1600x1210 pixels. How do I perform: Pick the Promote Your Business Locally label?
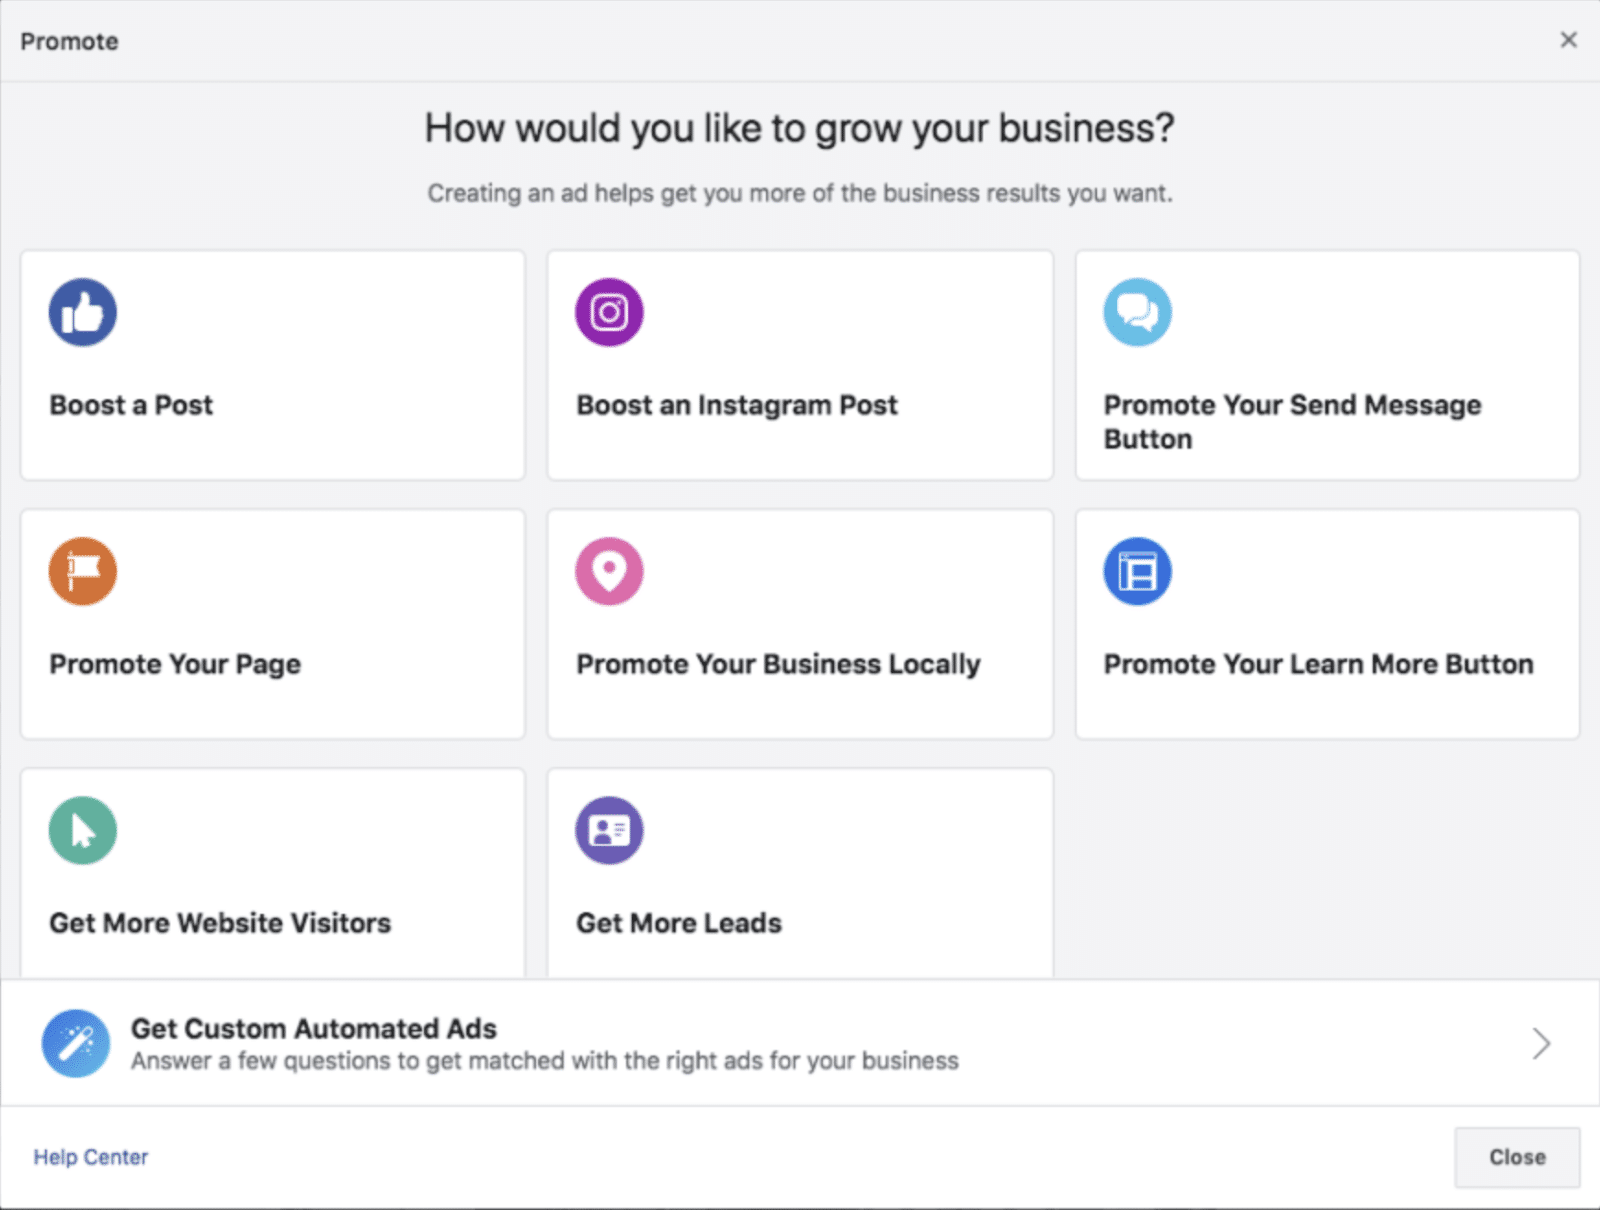778,664
